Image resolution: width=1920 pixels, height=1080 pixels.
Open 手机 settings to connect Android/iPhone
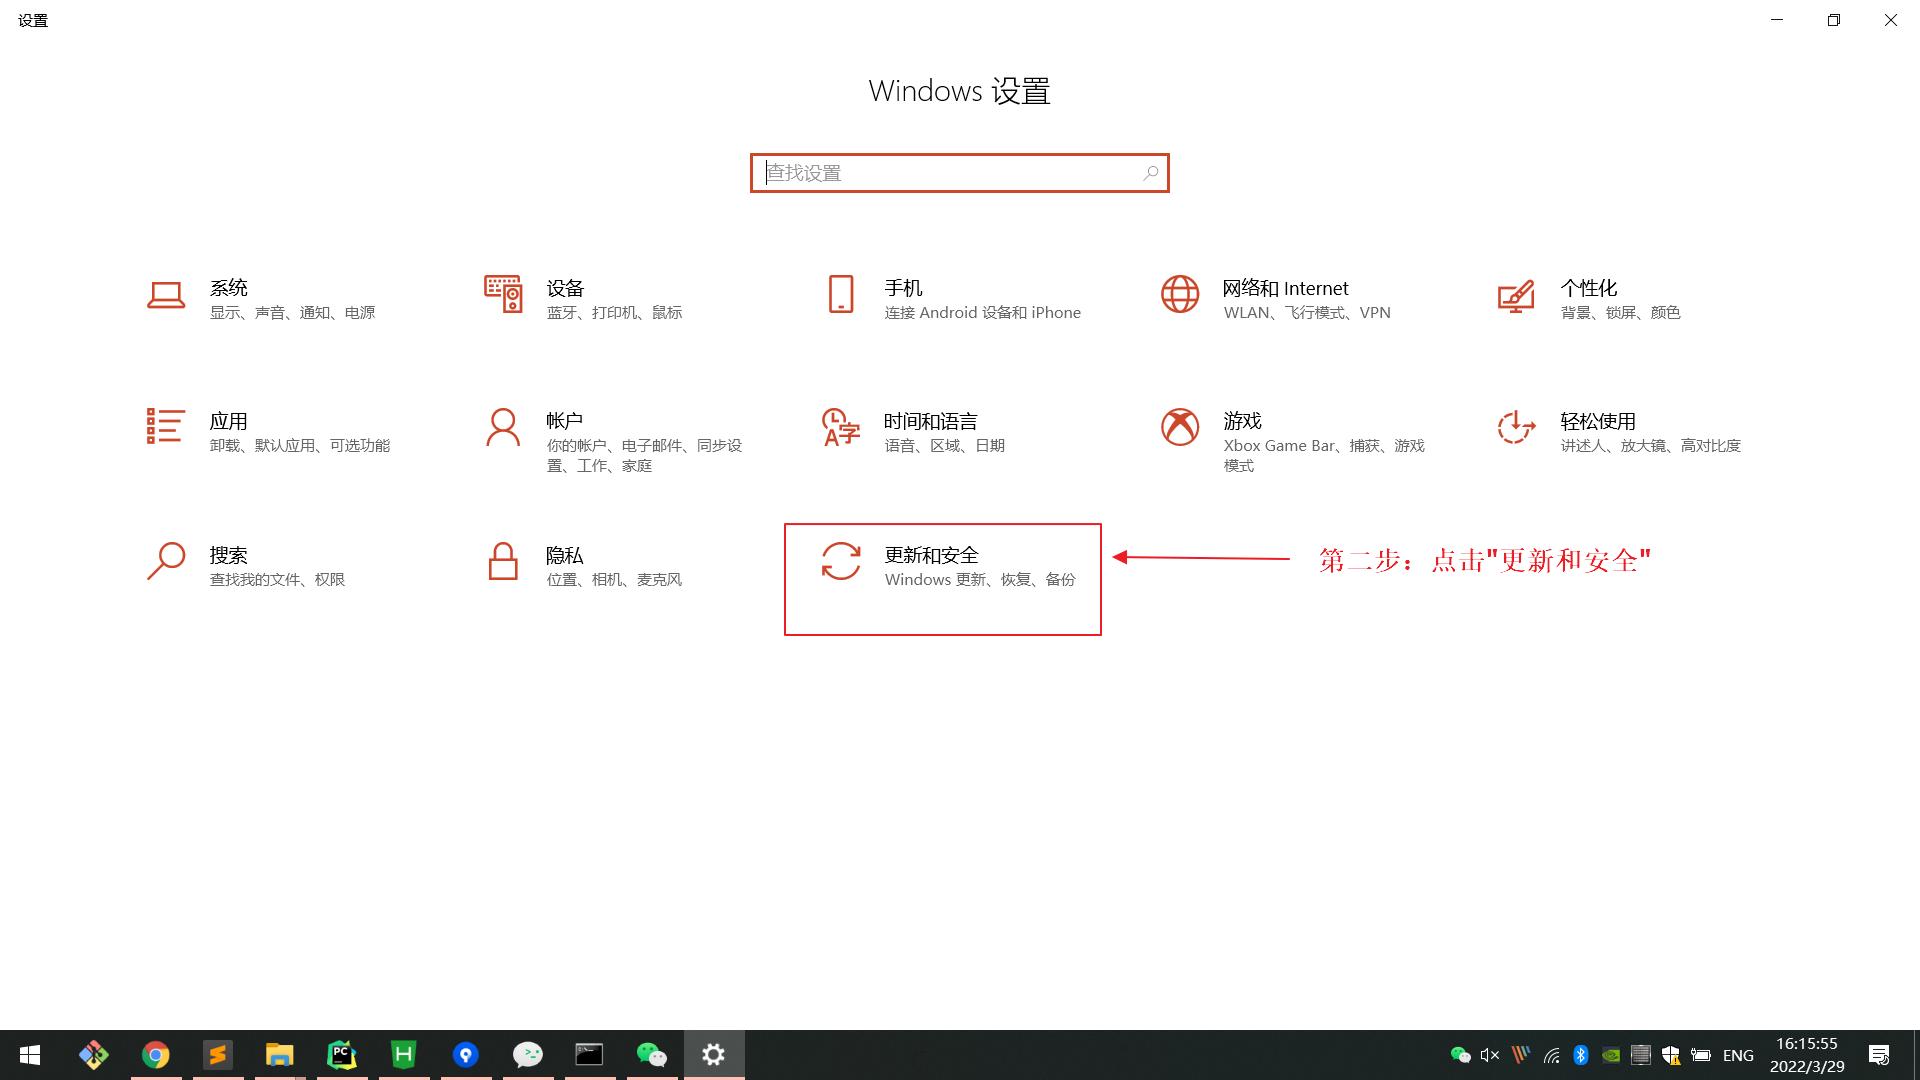(x=904, y=299)
